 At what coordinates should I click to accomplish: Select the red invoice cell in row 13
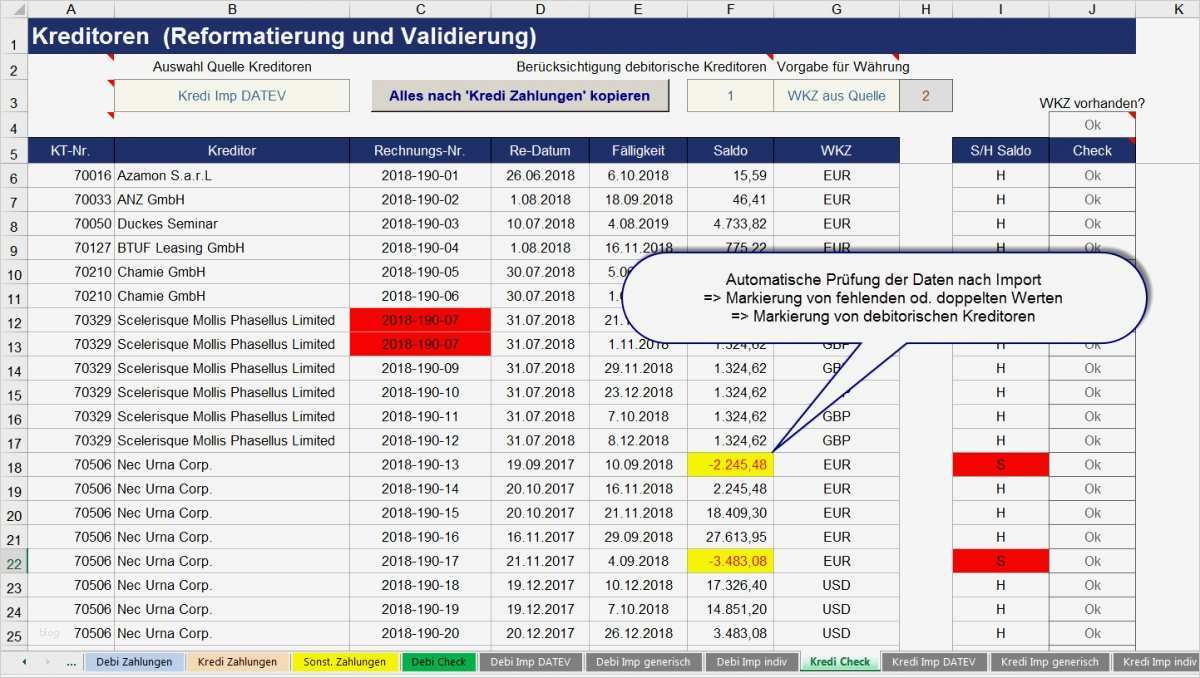[420, 344]
